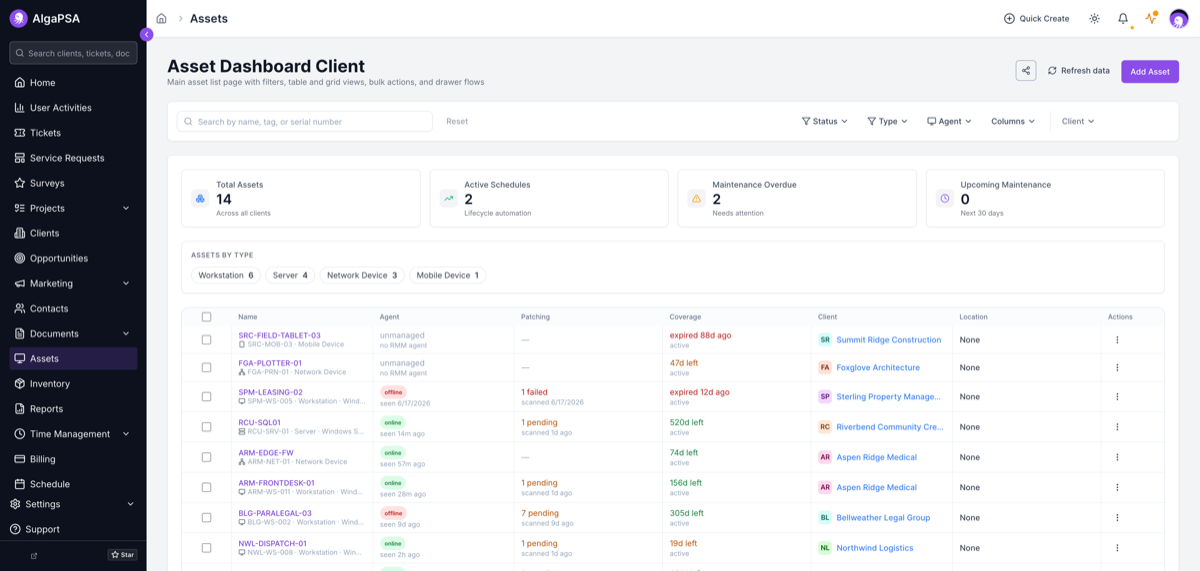
Task: Open Tickets in the sidebar
Action: (x=73, y=133)
